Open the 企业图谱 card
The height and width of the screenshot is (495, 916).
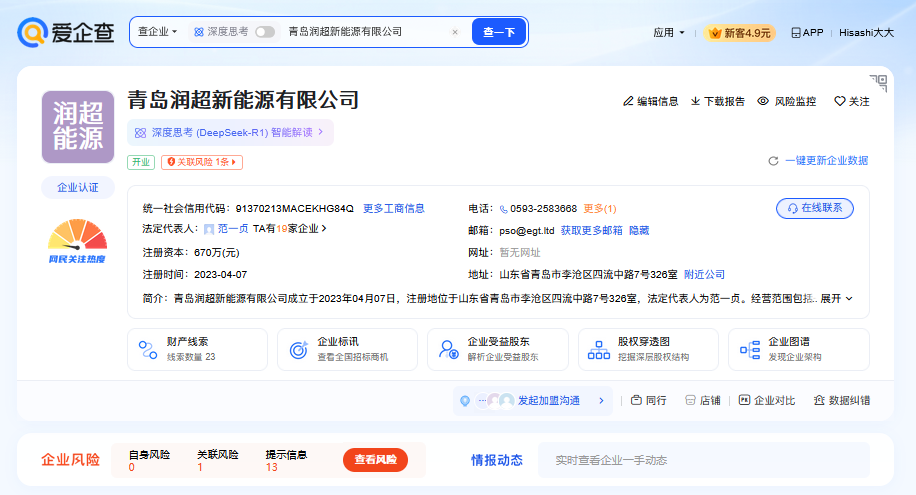[799, 349]
